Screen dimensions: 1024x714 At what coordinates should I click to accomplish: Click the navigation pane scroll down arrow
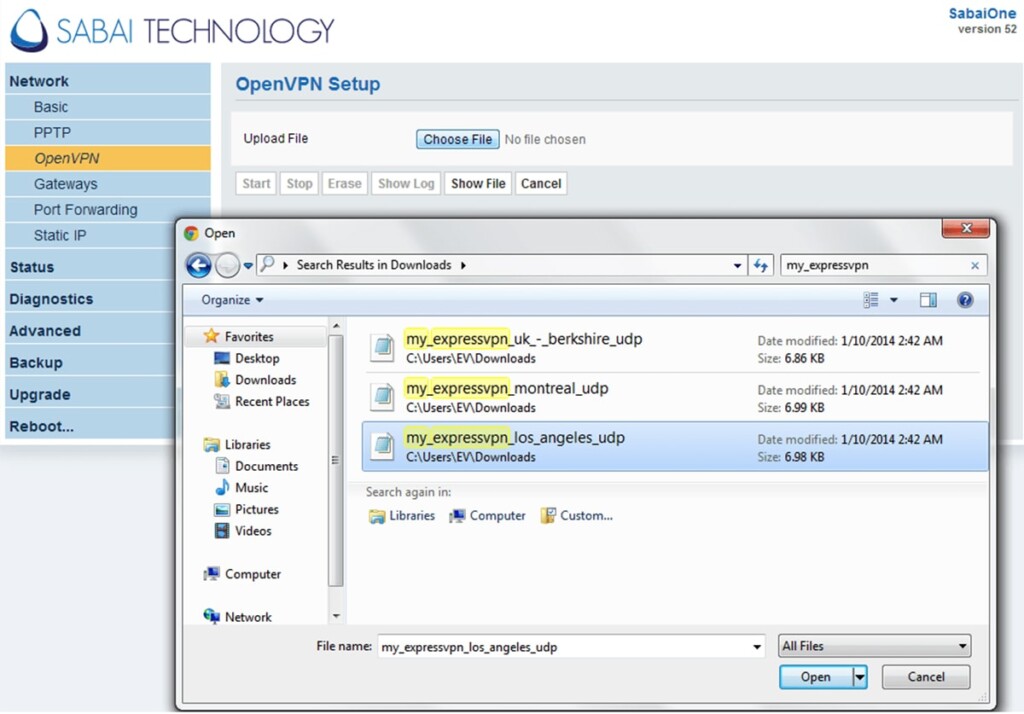pyautogui.click(x=336, y=615)
